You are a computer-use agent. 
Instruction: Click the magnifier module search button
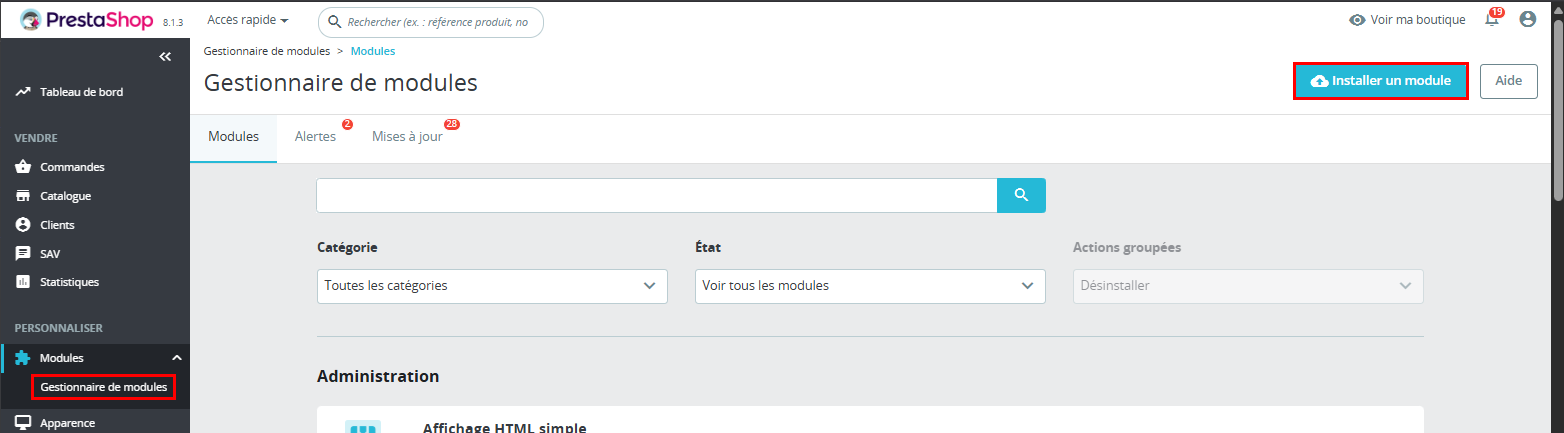click(1021, 195)
